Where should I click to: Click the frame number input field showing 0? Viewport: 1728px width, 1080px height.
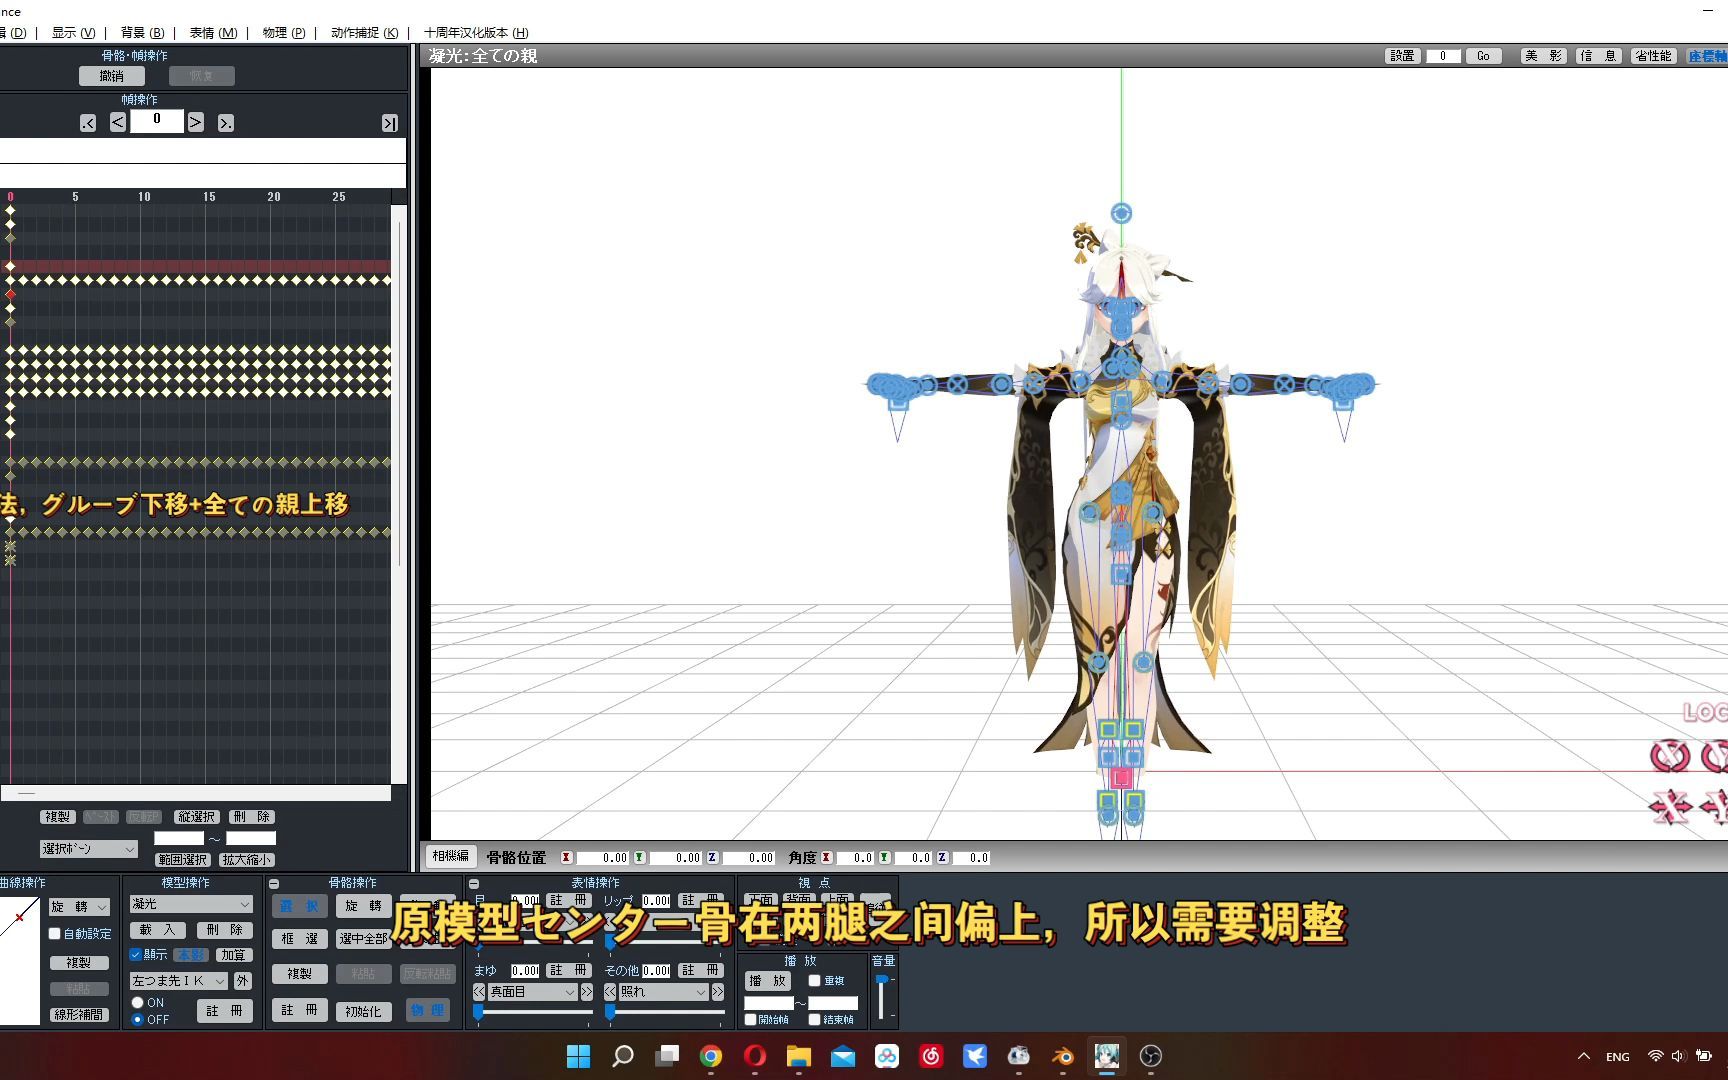(x=156, y=120)
